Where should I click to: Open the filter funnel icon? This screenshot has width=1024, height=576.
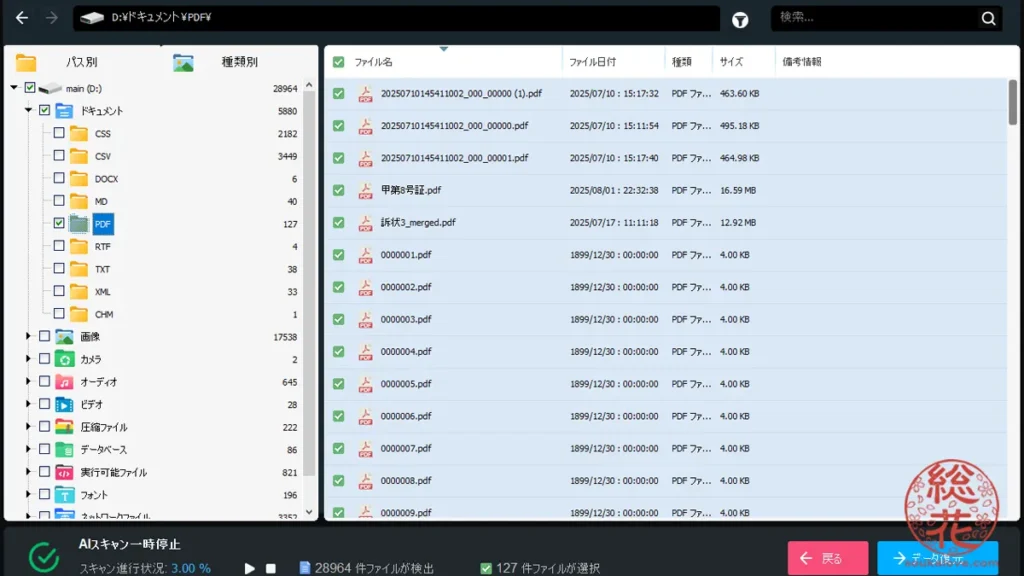pos(740,19)
